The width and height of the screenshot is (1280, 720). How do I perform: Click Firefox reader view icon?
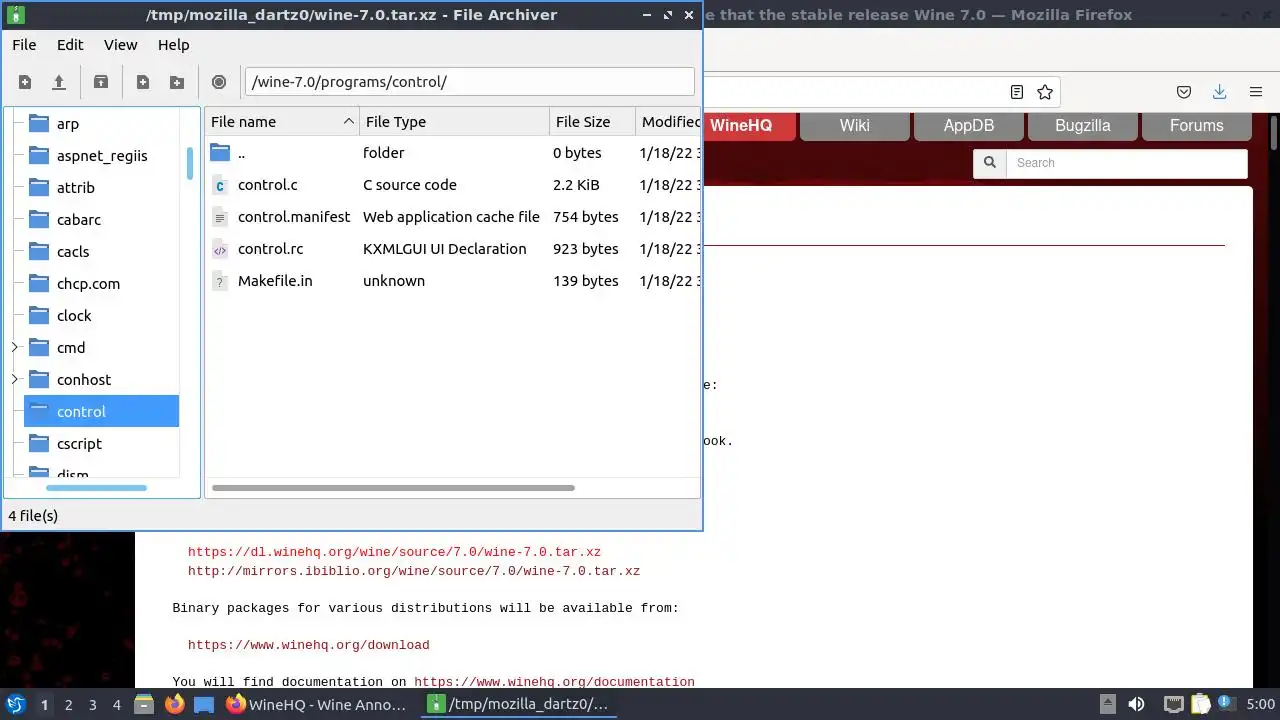1017,92
